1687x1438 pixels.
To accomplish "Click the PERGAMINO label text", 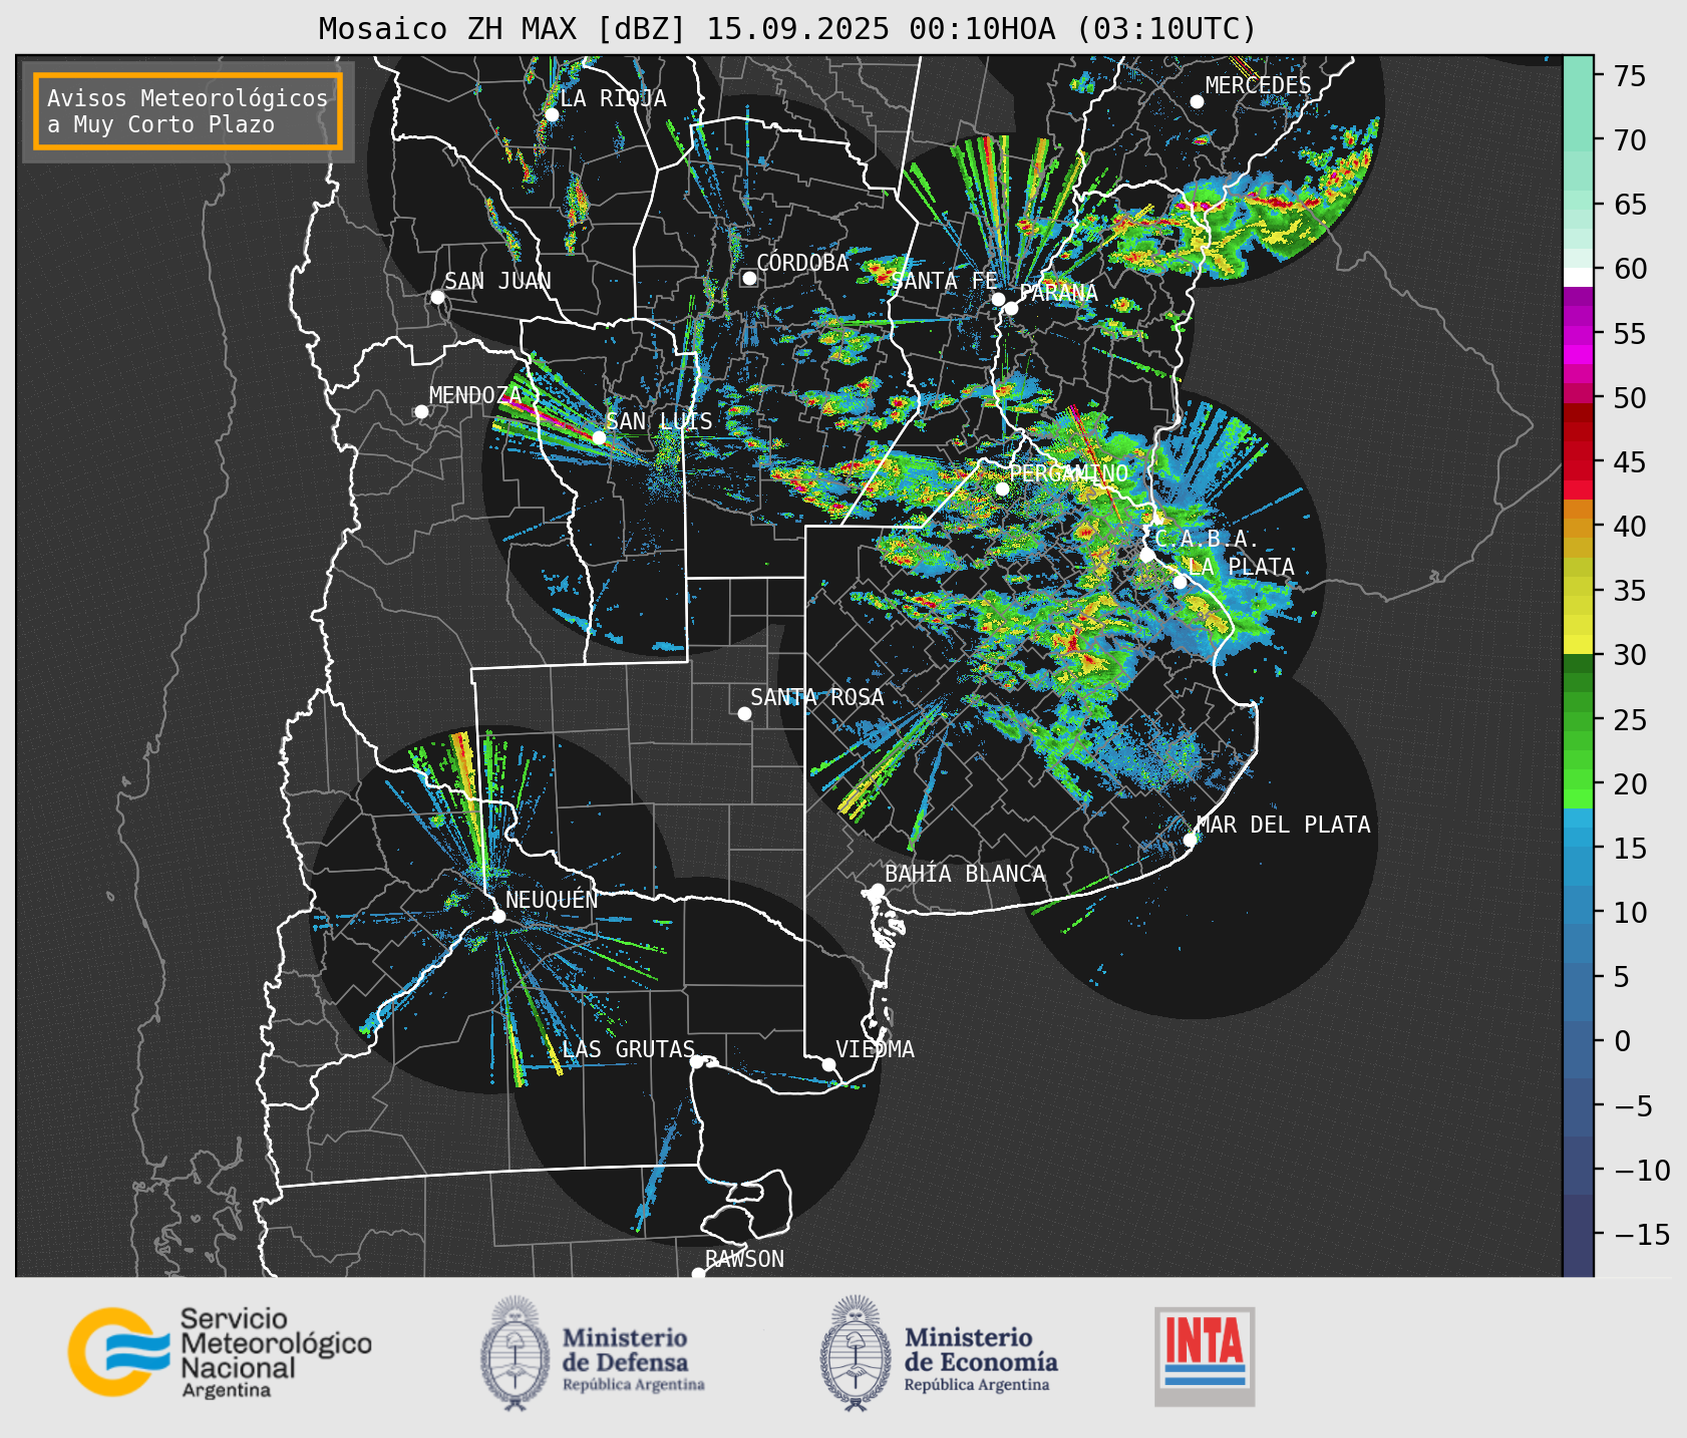I will 1069,473.
